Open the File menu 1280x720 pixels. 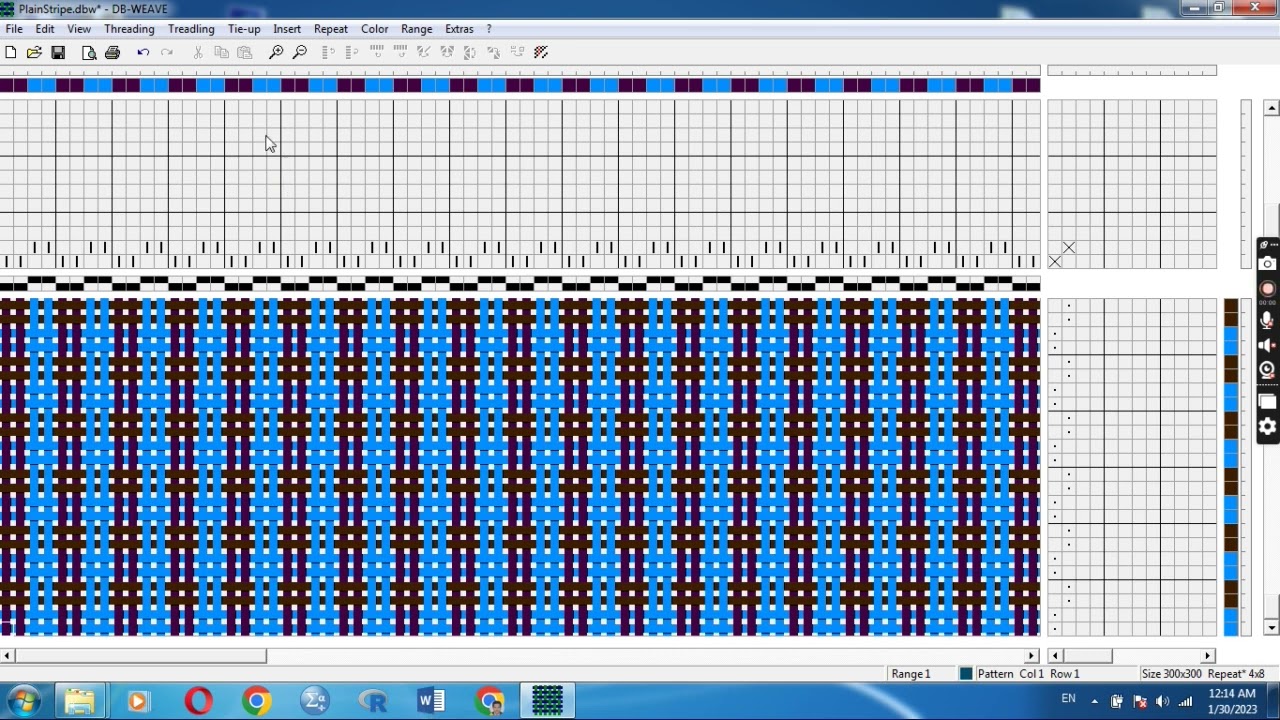tap(14, 29)
